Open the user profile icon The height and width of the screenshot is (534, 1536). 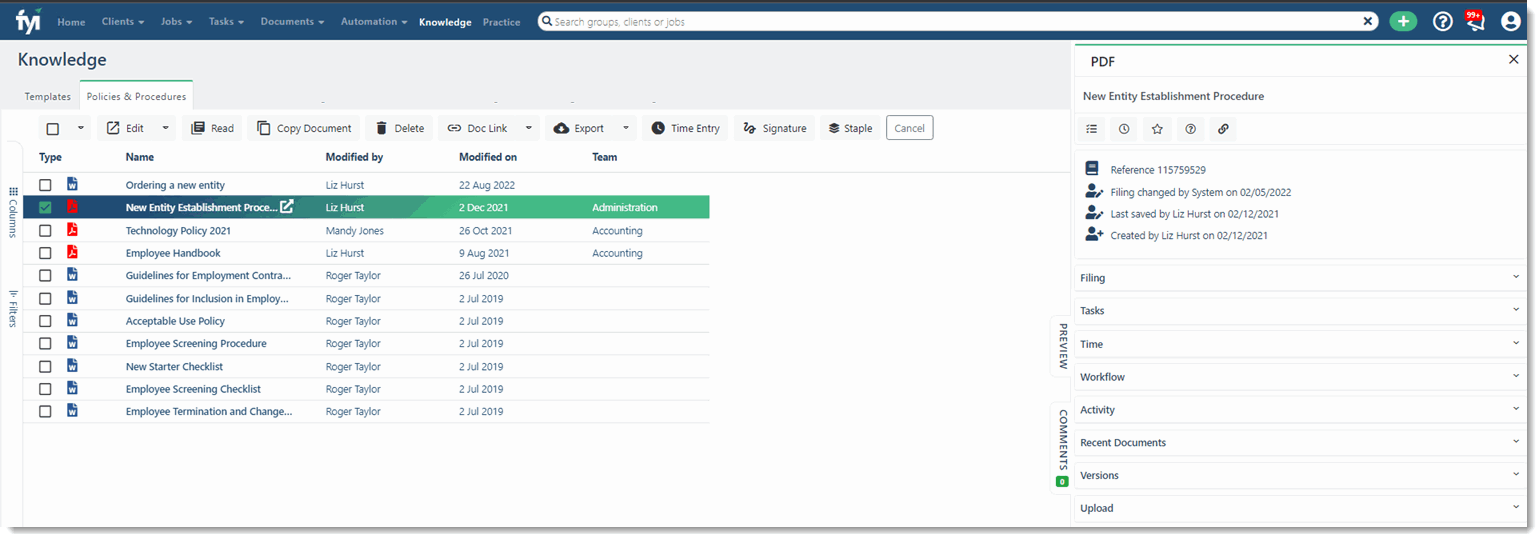click(x=1511, y=21)
